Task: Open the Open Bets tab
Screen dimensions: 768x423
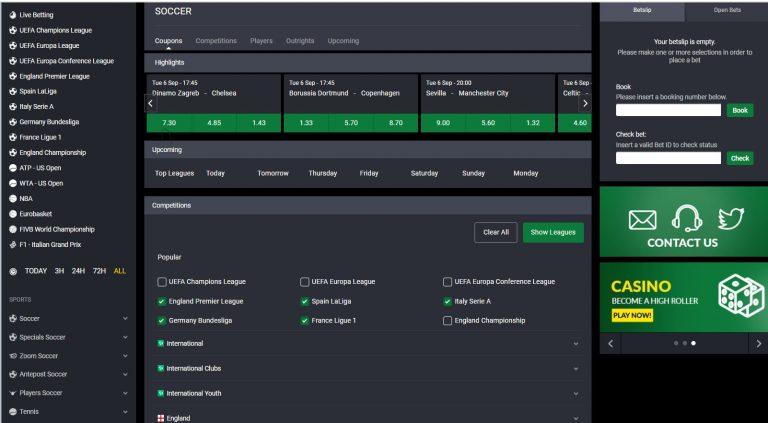Action: pos(727,10)
